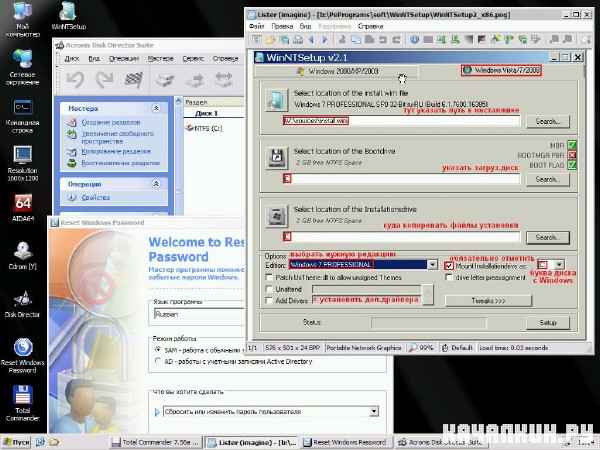Click the Undo arrow in Acronis toolbar
Screen dimensions: 600x450
coord(75,80)
